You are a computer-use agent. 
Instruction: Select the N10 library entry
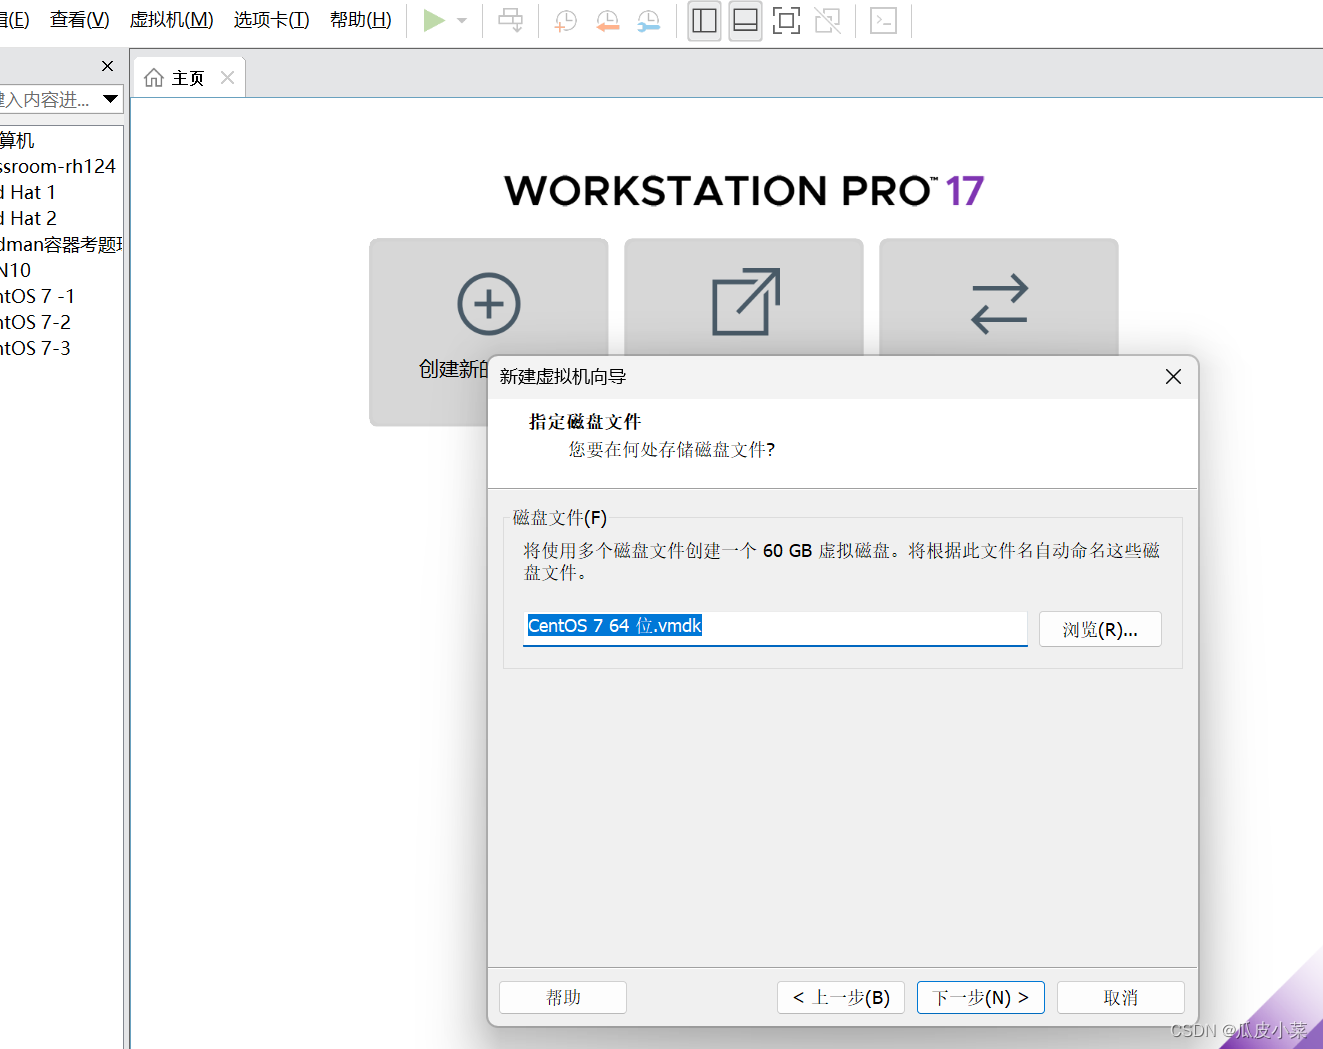16,270
